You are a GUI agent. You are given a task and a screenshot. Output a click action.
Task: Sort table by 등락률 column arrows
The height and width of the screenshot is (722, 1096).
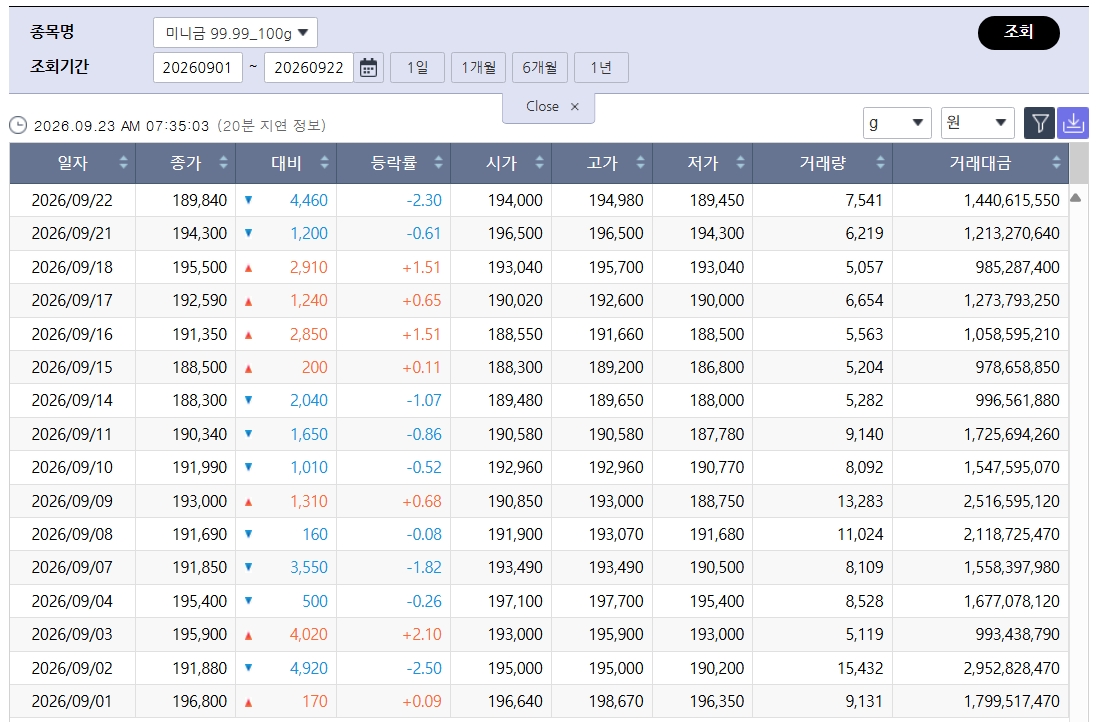(x=438, y=163)
